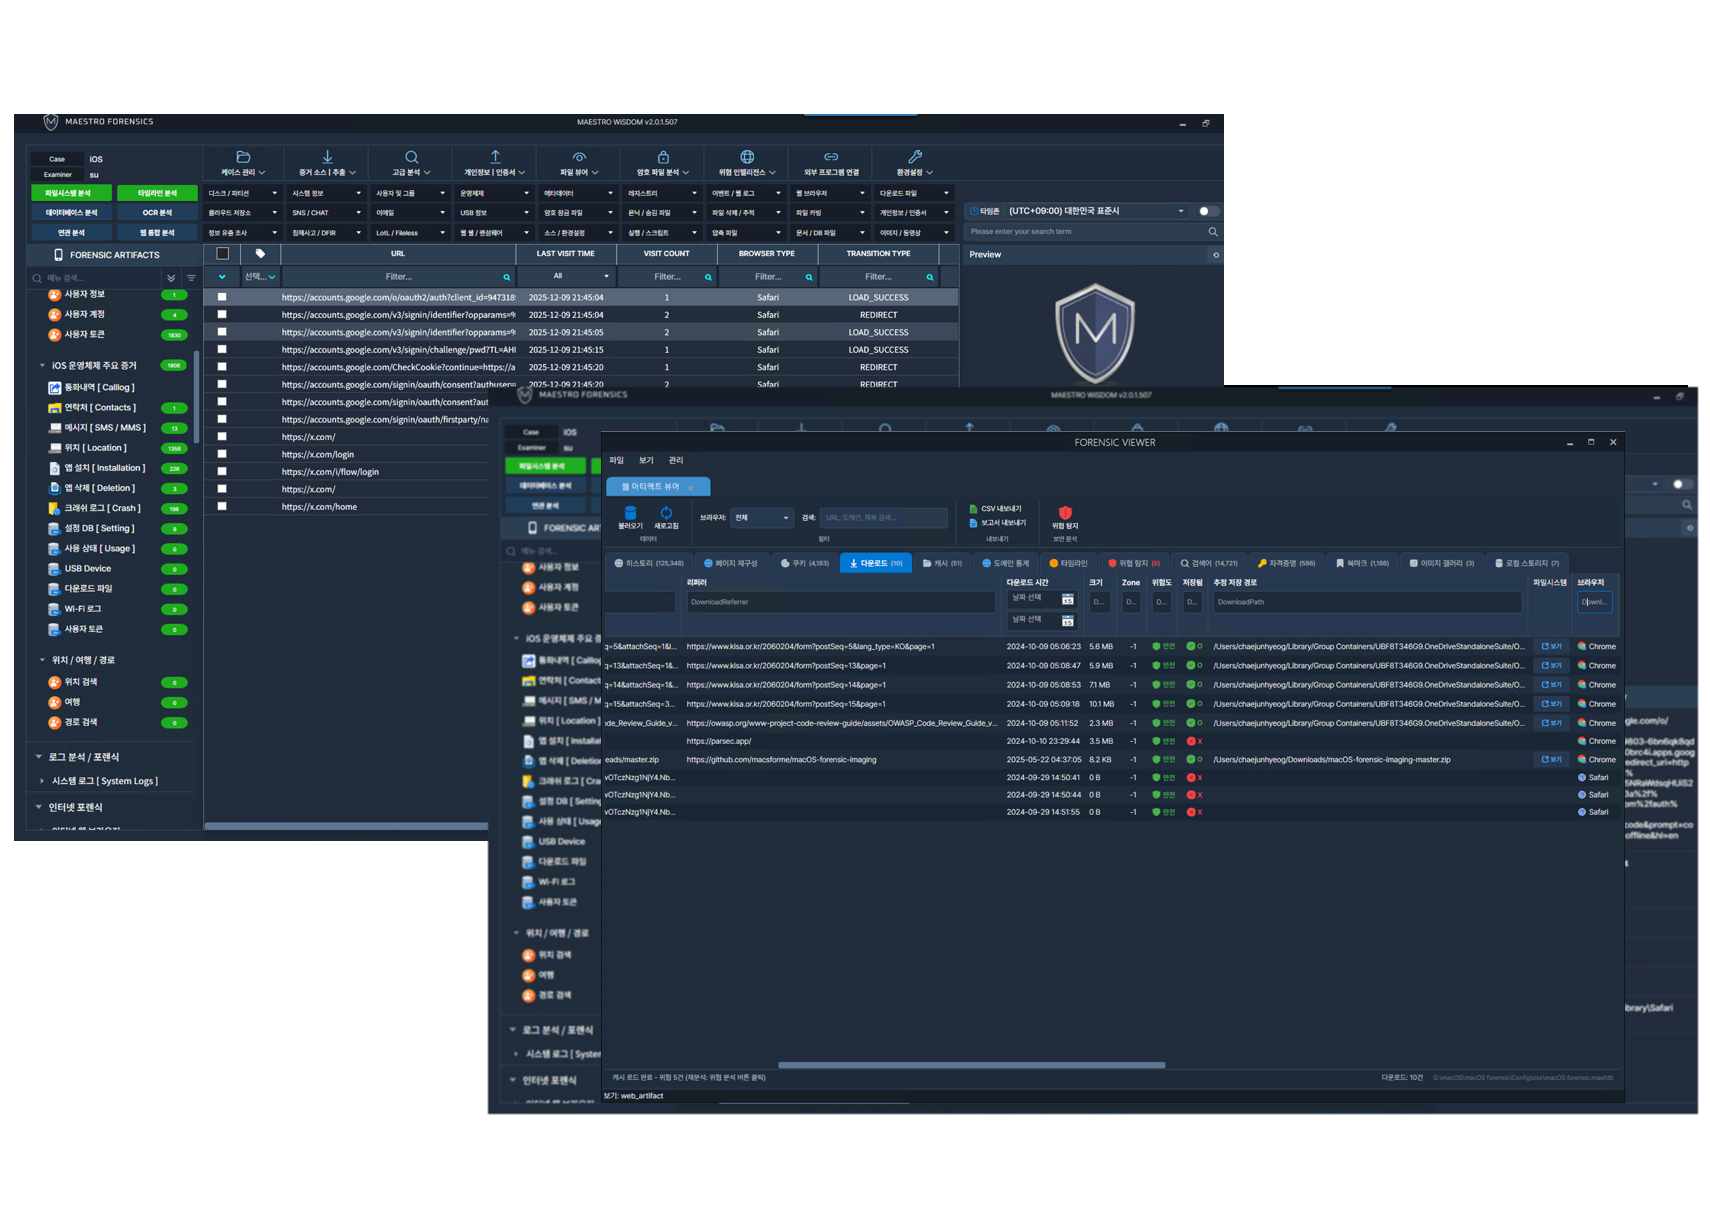This screenshot has height=1224, width=1710.
Task: Expand the 시스템 로그 [System Logs] node
Action: 42,781
